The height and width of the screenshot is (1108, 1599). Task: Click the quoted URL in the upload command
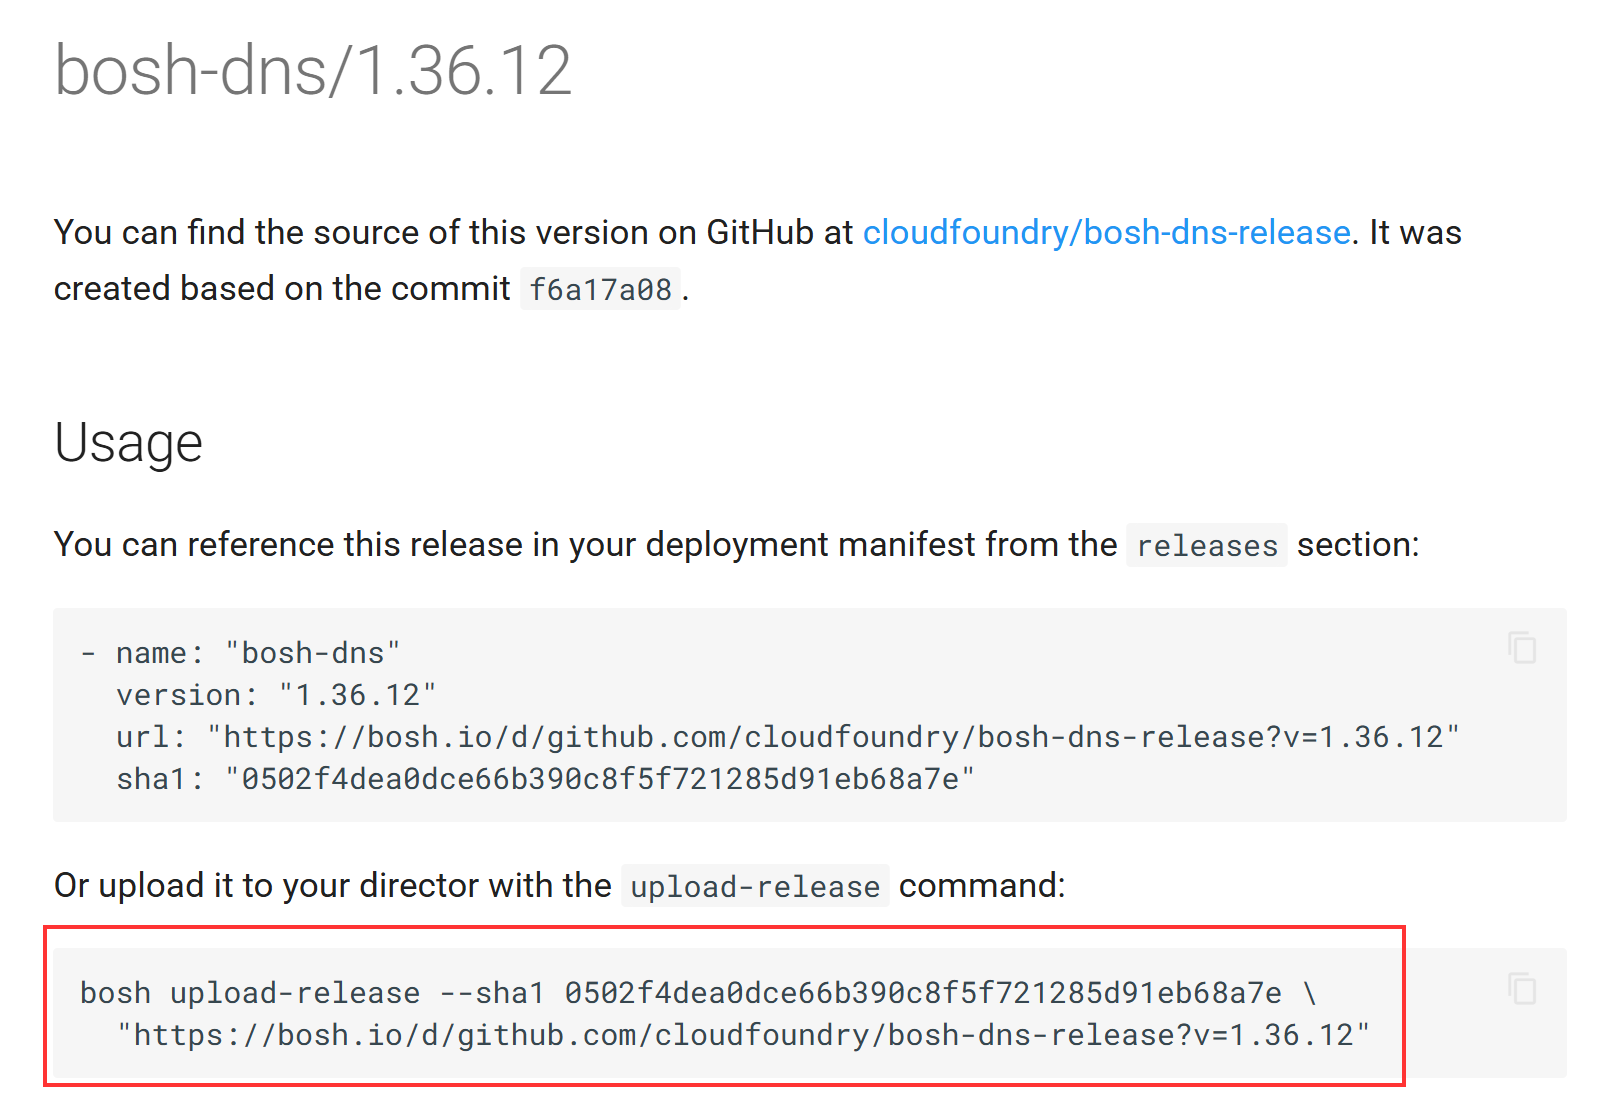[743, 1035]
